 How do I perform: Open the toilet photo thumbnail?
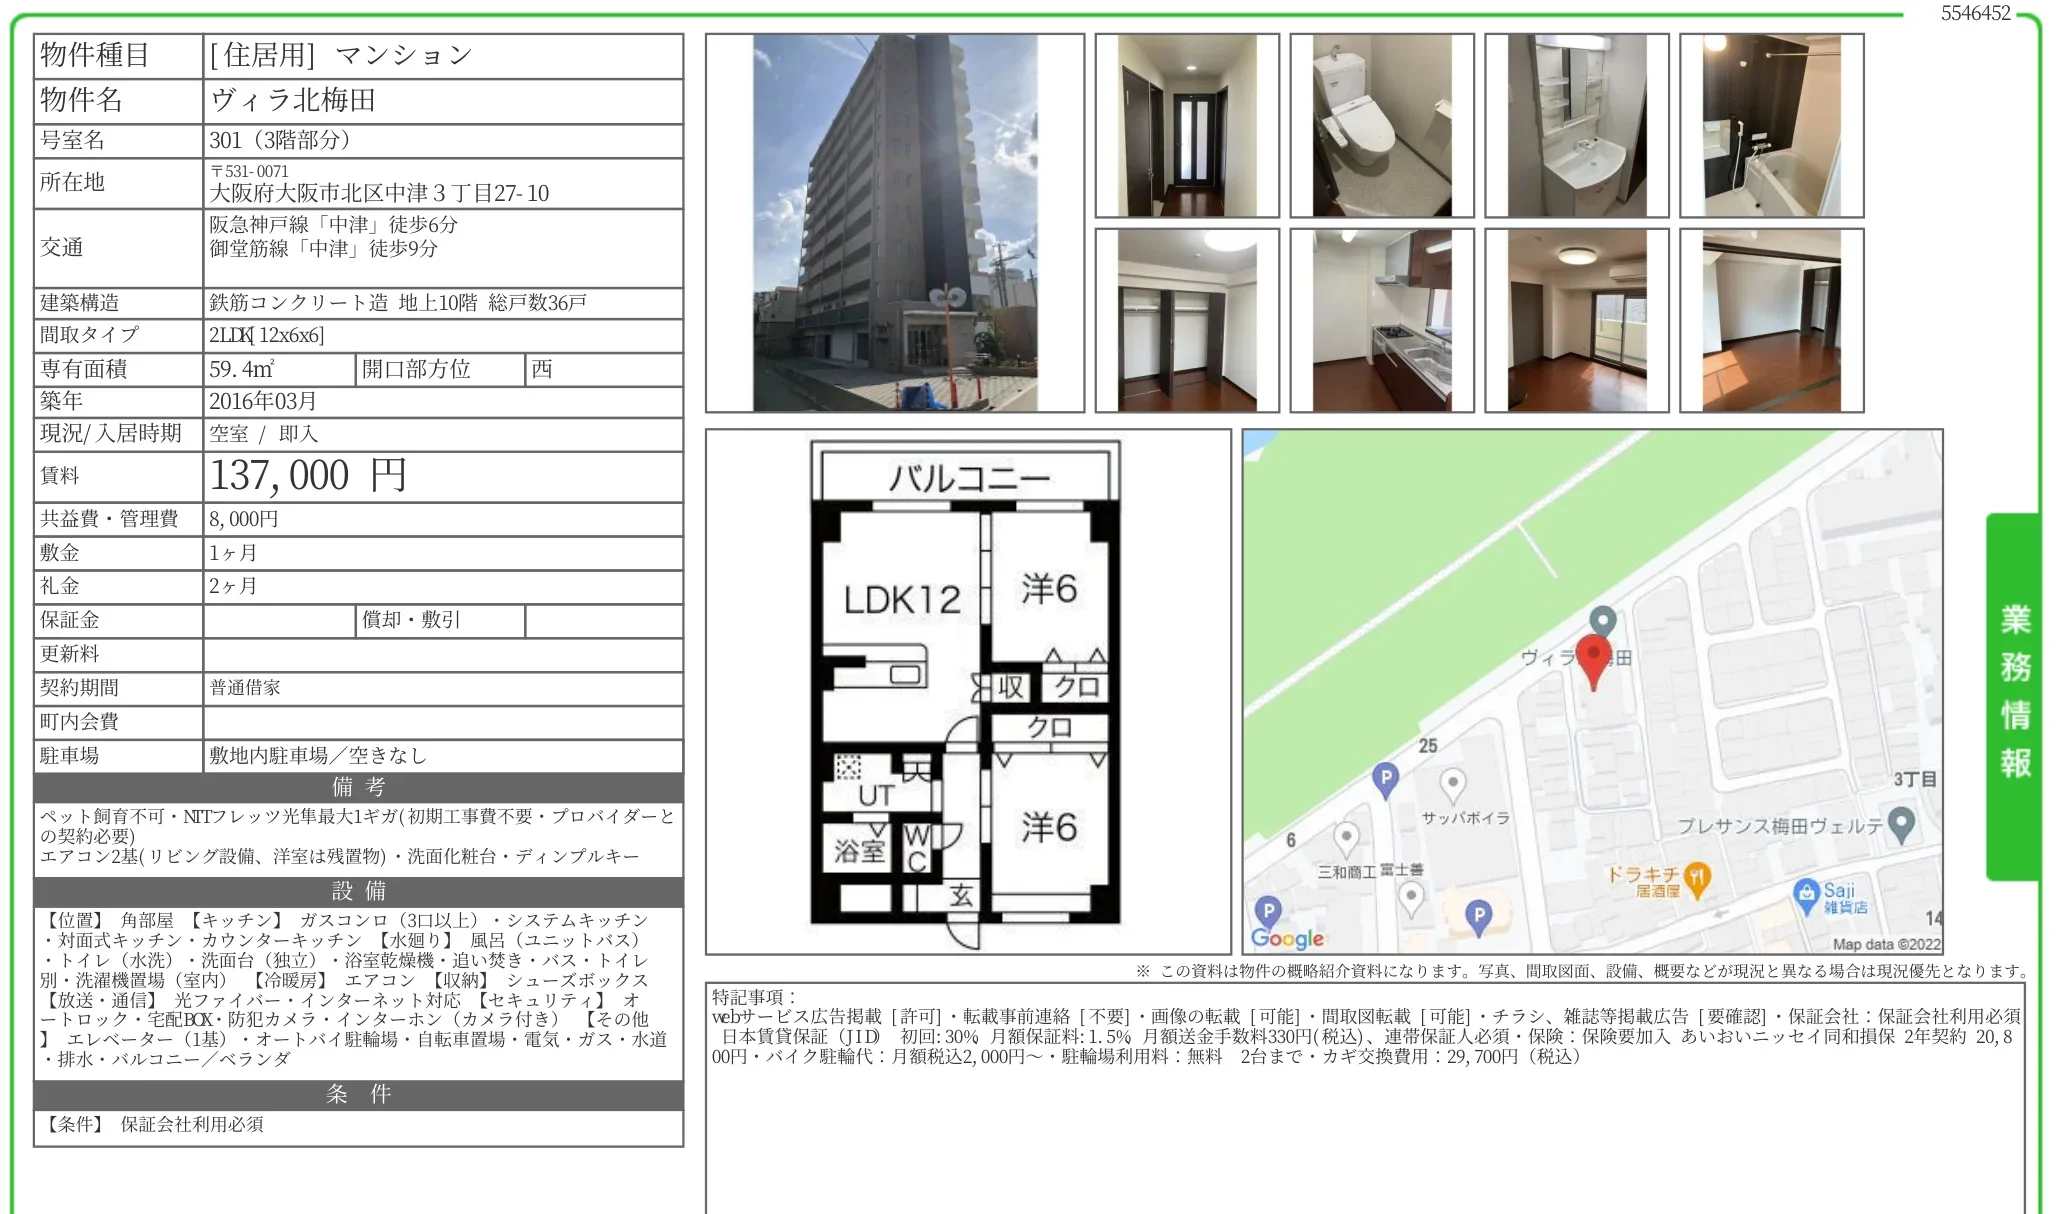[1381, 126]
